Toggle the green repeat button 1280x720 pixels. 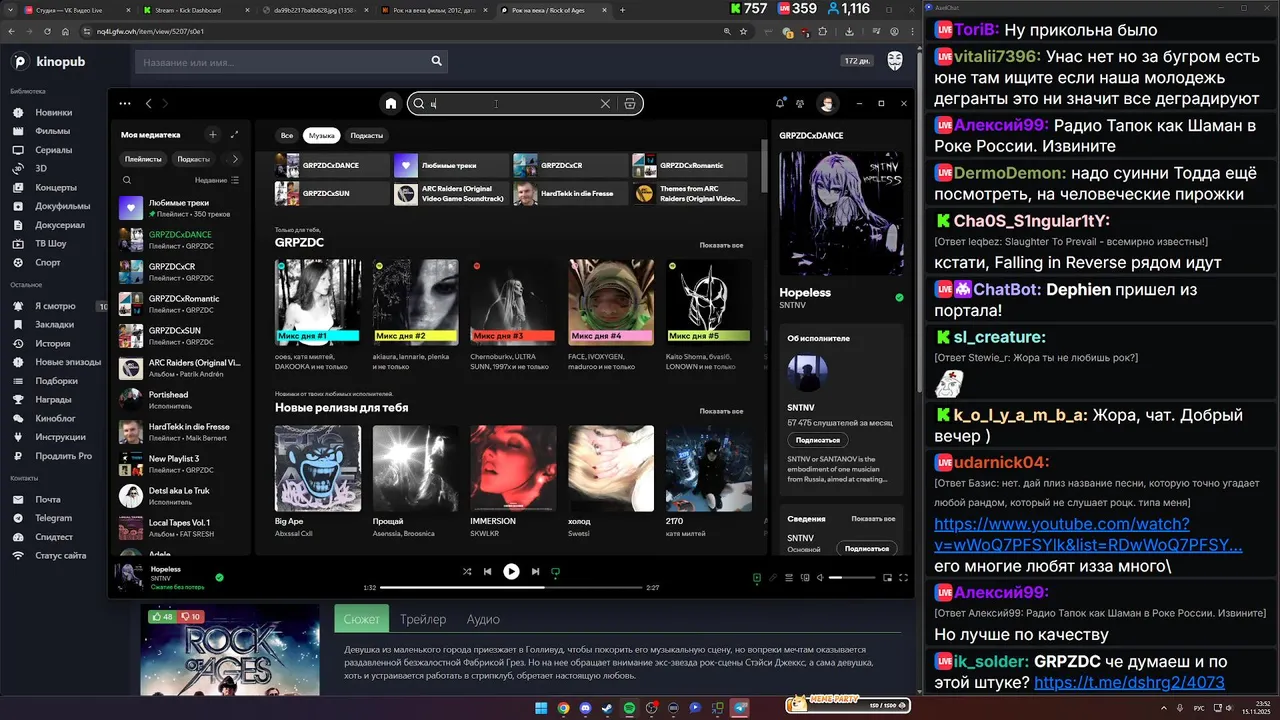[556, 572]
